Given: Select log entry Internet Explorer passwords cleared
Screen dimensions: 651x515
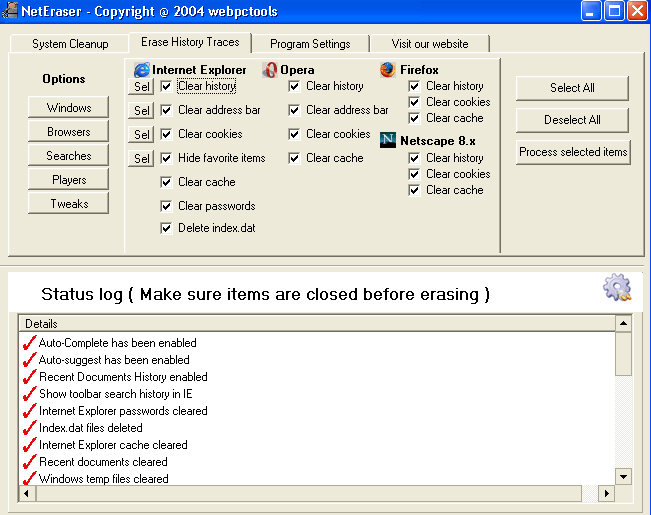Looking at the screenshot, I should coord(123,411).
